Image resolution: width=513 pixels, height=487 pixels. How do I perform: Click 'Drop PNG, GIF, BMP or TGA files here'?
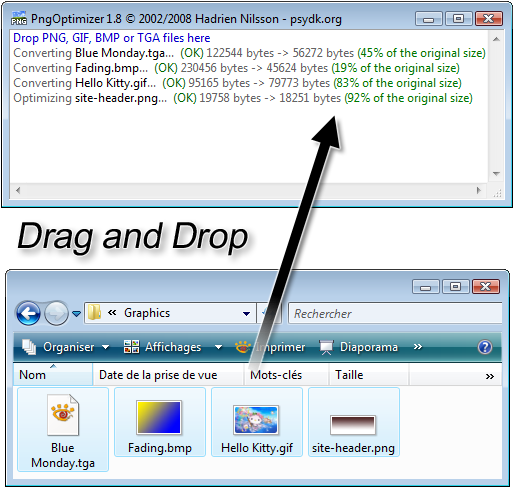(x=112, y=38)
